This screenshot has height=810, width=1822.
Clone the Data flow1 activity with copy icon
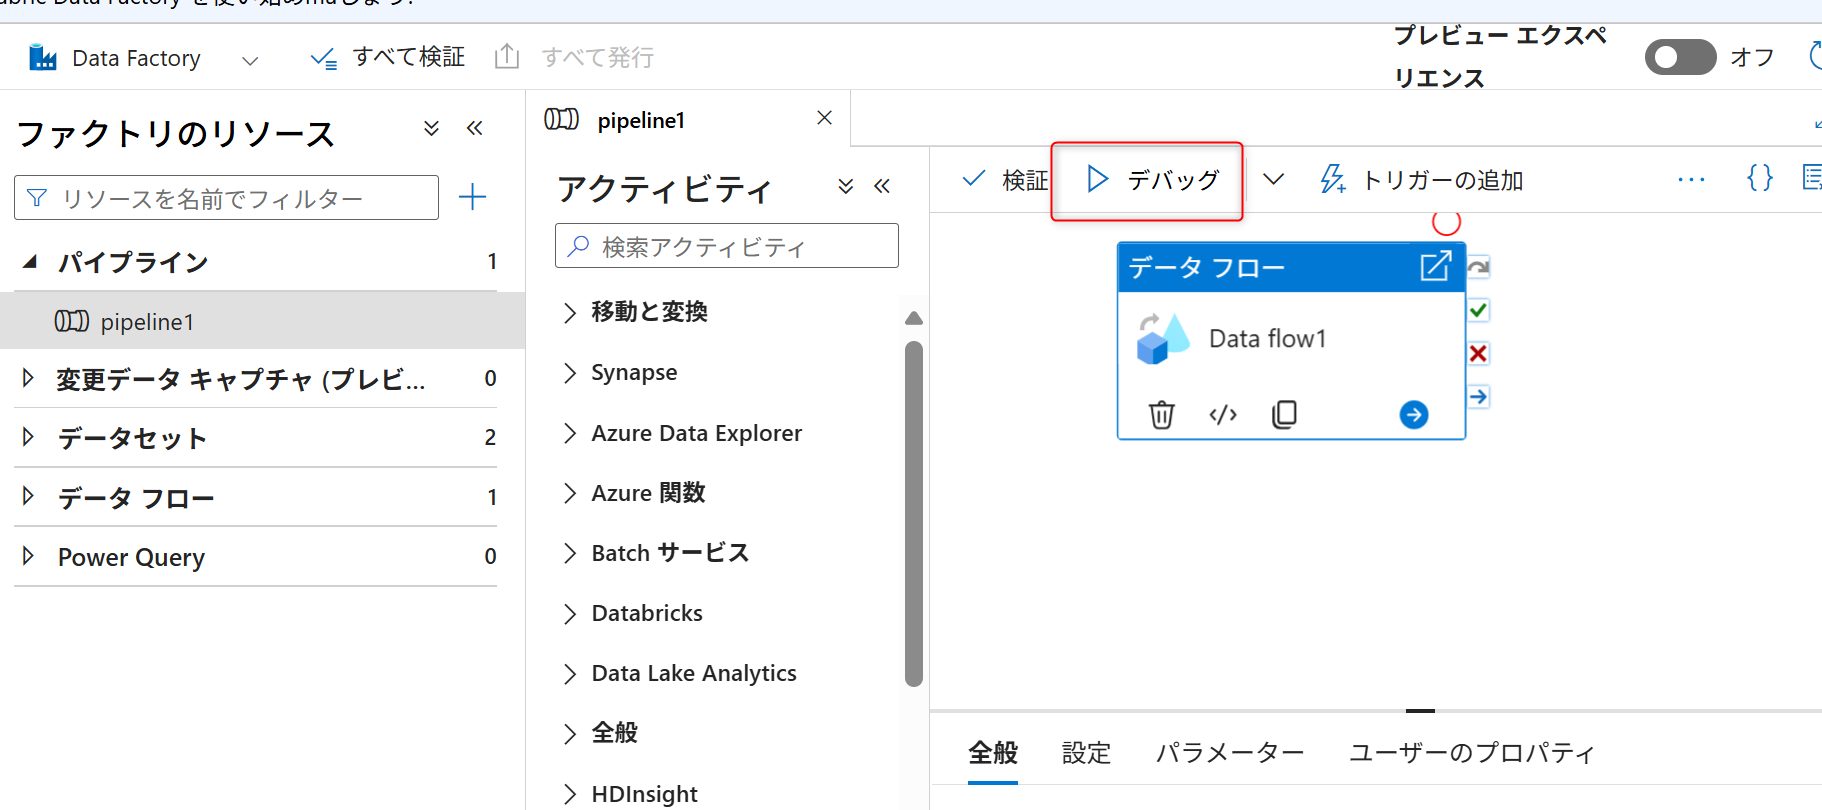pos(1284,414)
